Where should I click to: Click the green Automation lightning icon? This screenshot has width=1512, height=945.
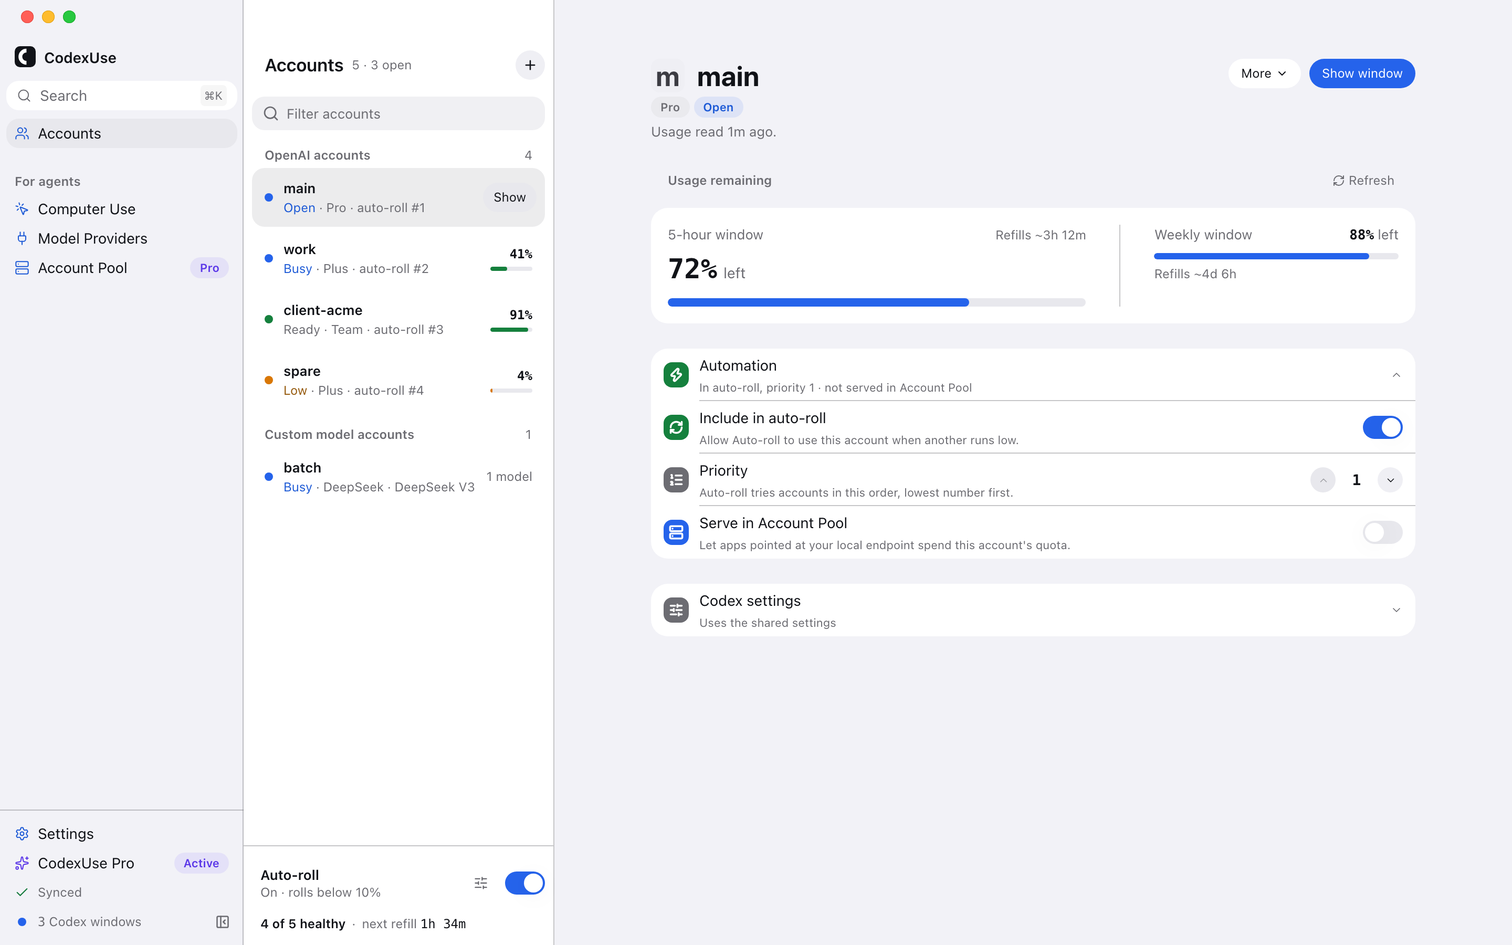676,375
